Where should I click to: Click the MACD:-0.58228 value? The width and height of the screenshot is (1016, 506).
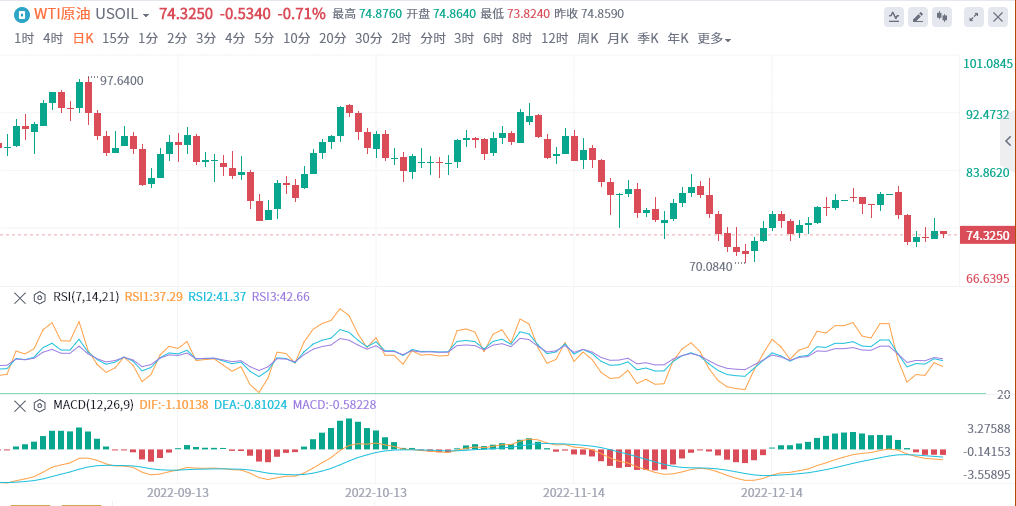[x=335, y=406]
